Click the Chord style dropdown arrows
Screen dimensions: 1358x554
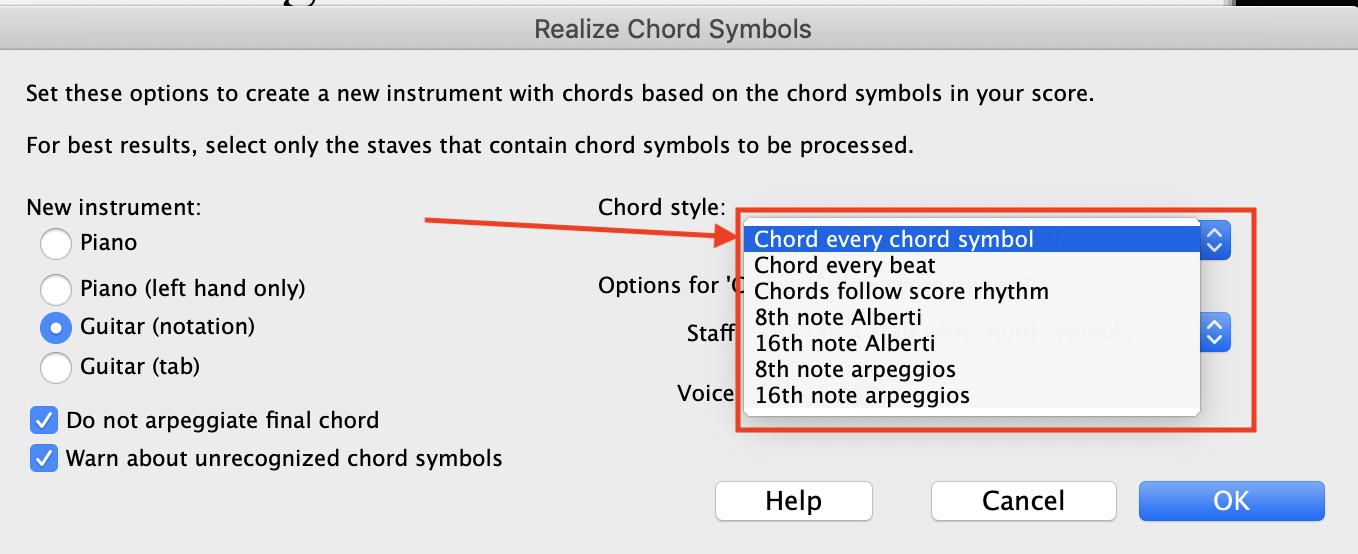point(1214,240)
